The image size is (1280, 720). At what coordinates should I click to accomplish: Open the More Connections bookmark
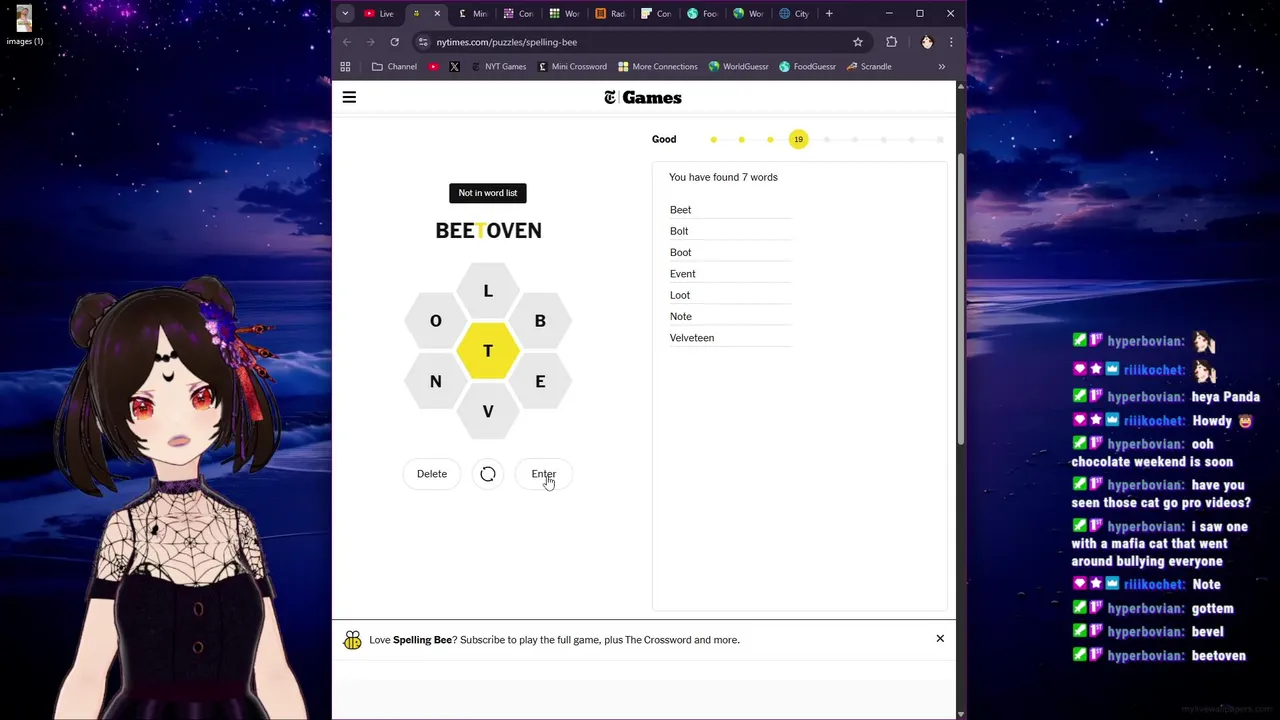657,67
